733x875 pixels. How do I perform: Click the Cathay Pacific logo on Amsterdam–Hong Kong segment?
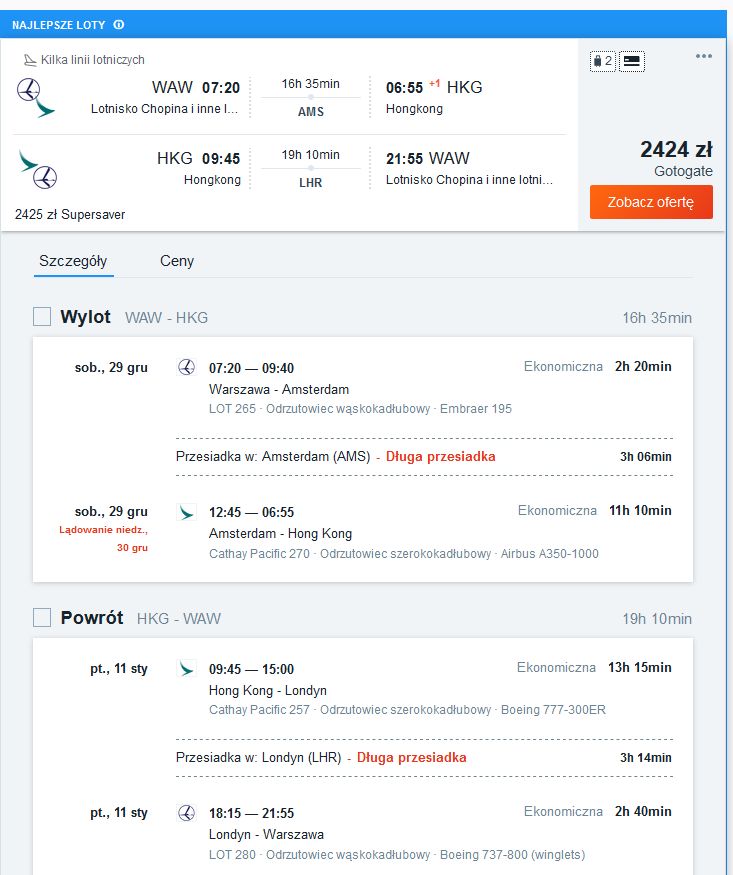pos(186,512)
